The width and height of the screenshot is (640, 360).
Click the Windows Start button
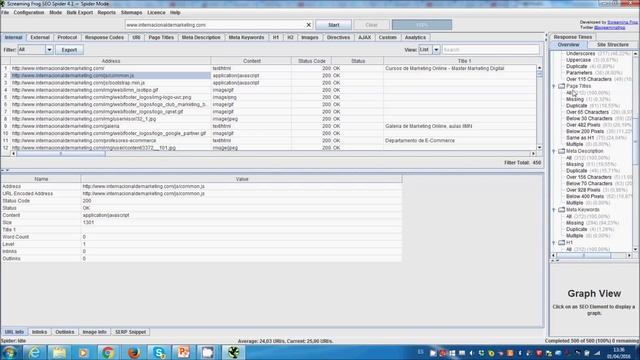(x=10, y=352)
